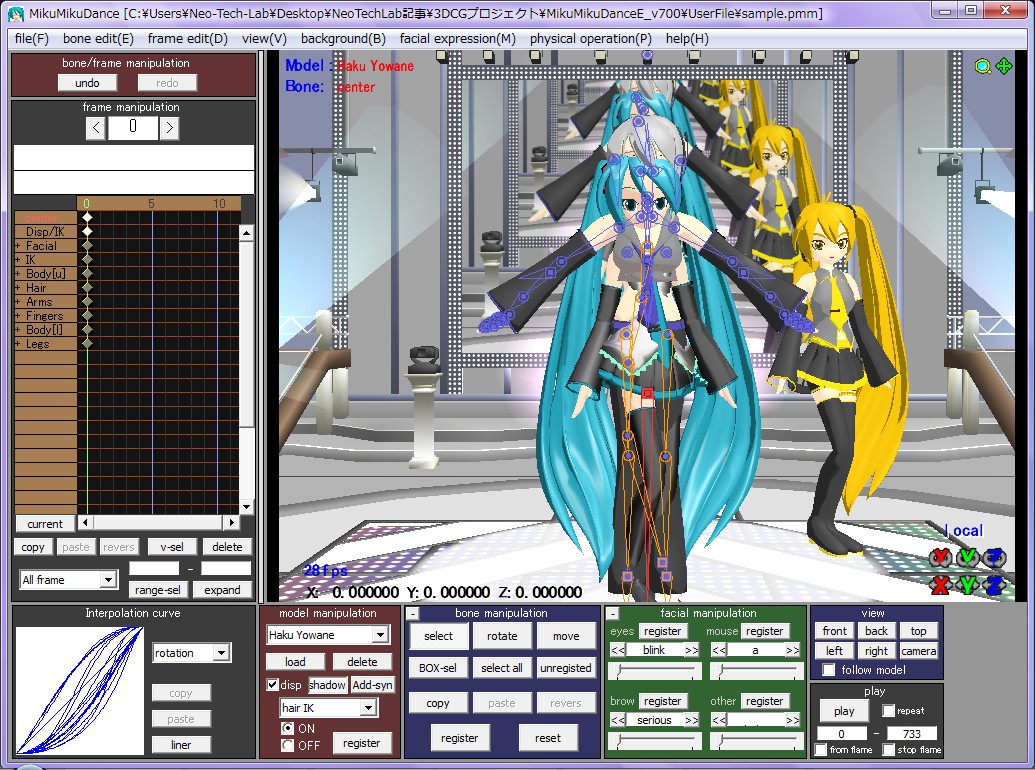This screenshot has width=1035, height=770.
Task: Open the Haku Yowane model dropdown
Action: point(380,635)
